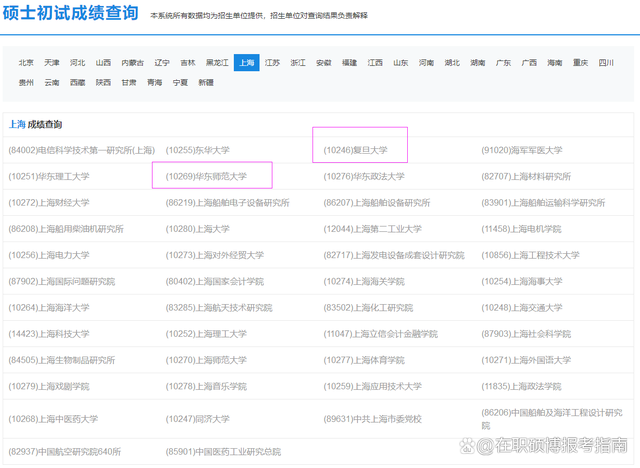Click (10268)上海中医药大学 link
640x468 pixels.
(x=53, y=419)
